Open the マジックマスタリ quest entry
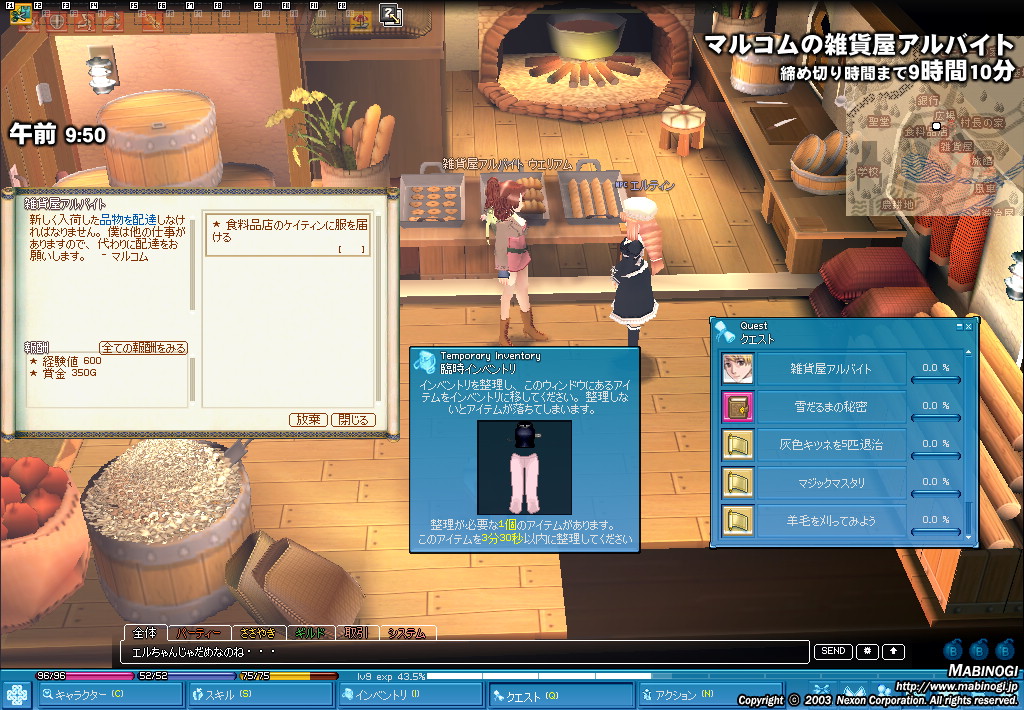This screenshot has height=710, width=1024. click(831, 482)
